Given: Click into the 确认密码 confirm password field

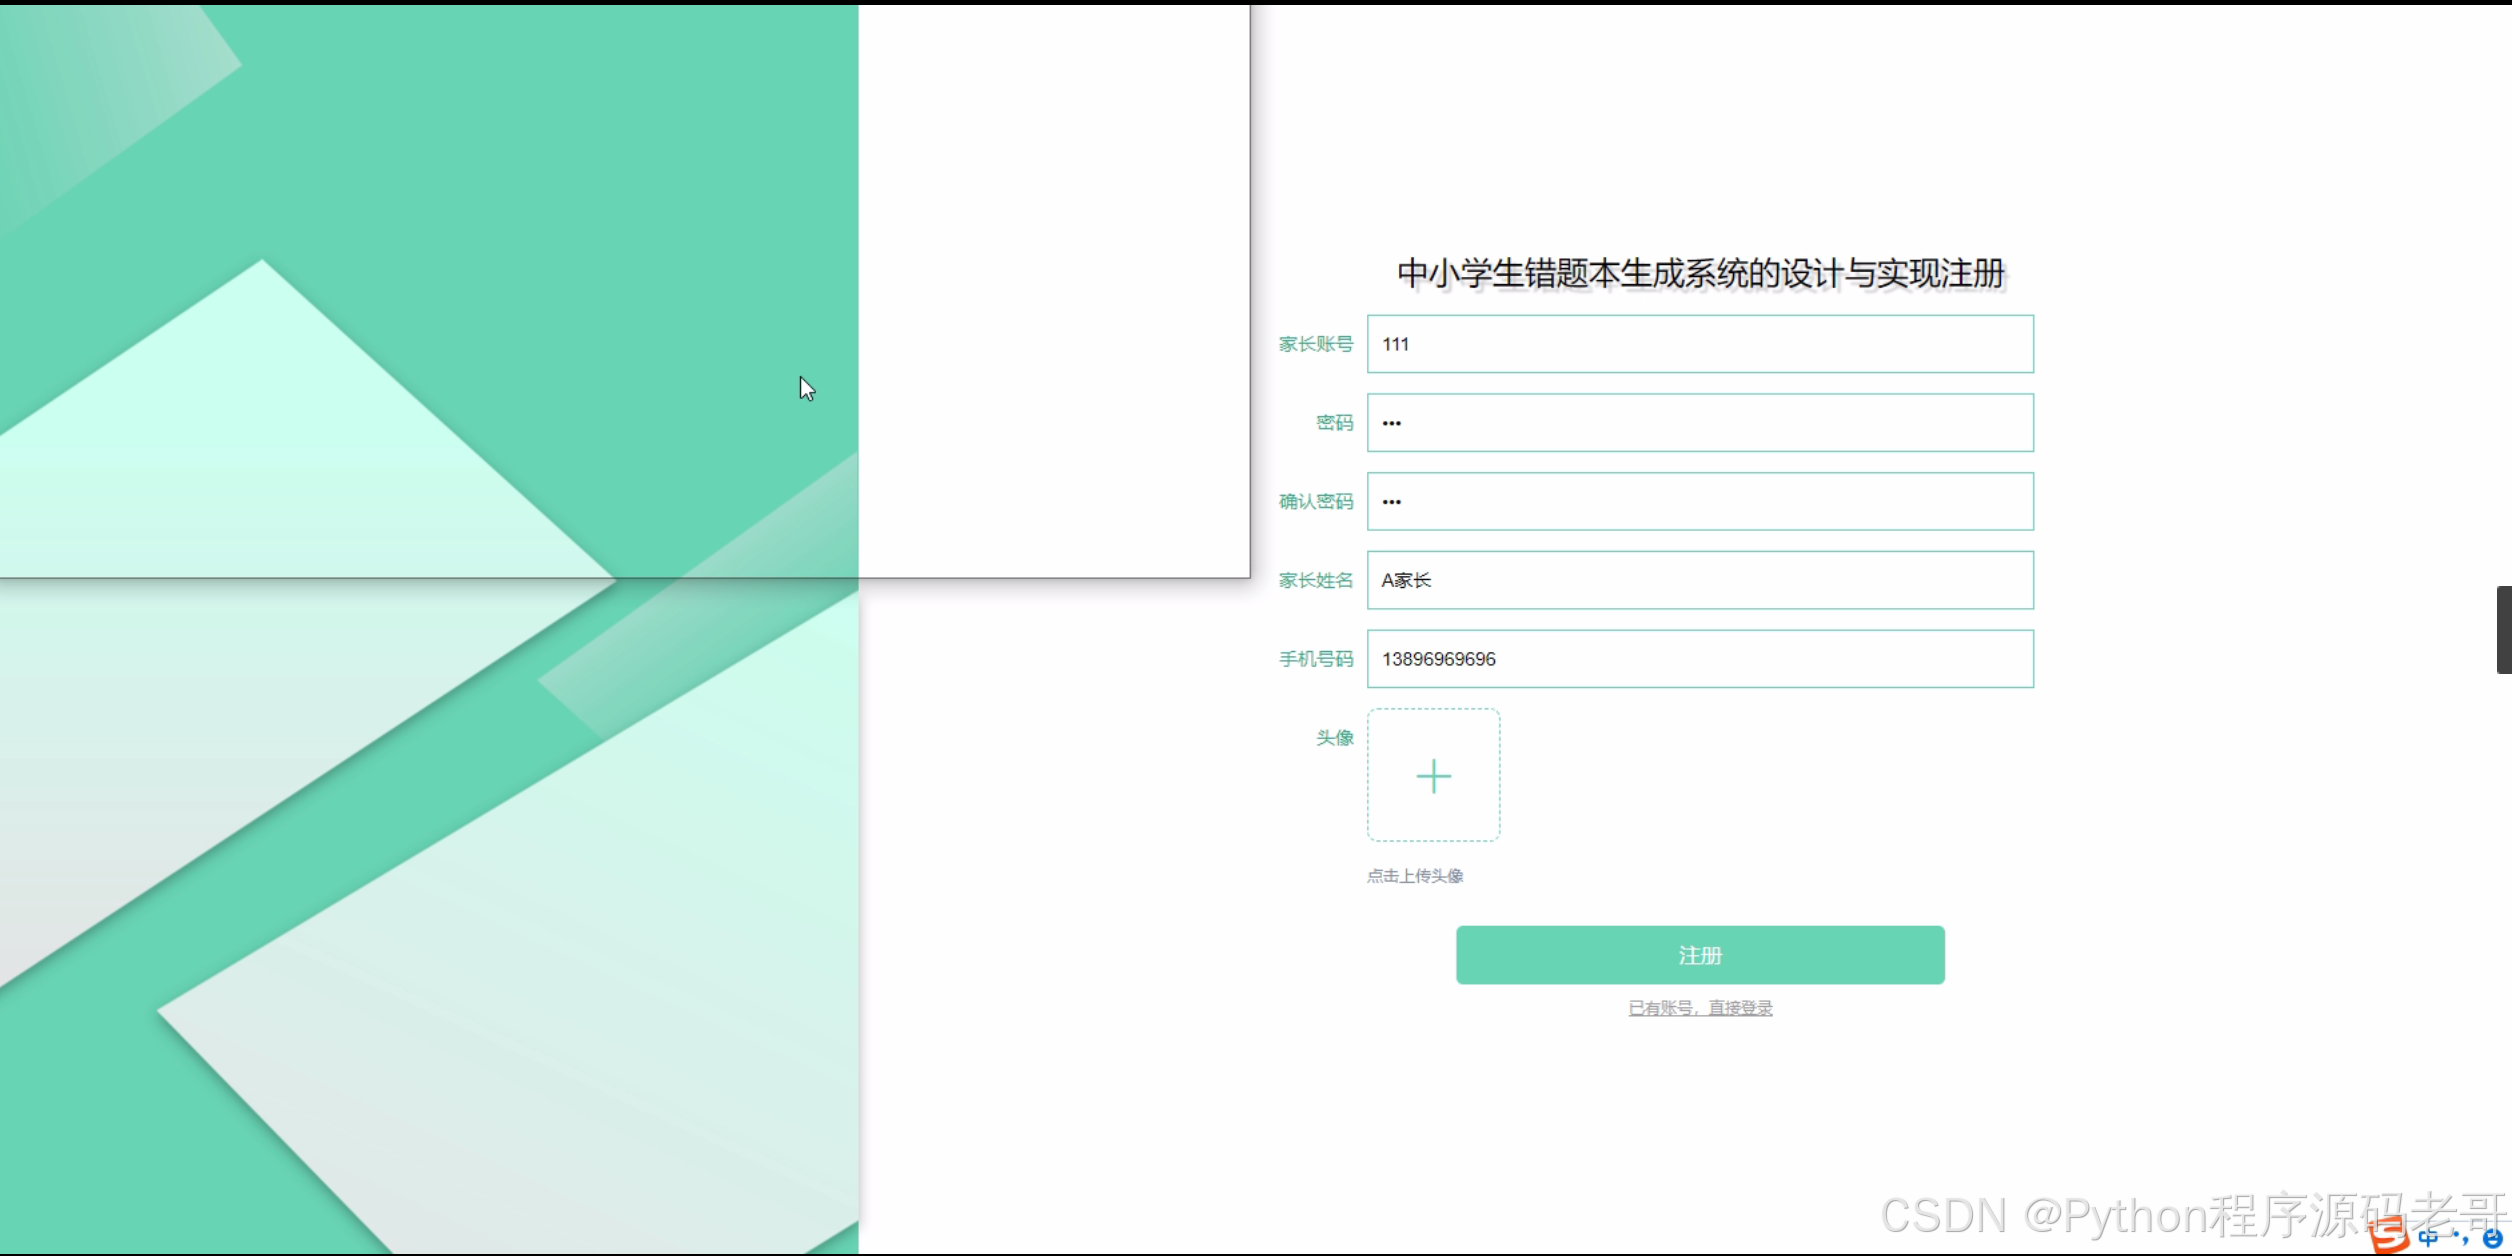Looking at the screenshot, I should click(x=1700, y=502).
